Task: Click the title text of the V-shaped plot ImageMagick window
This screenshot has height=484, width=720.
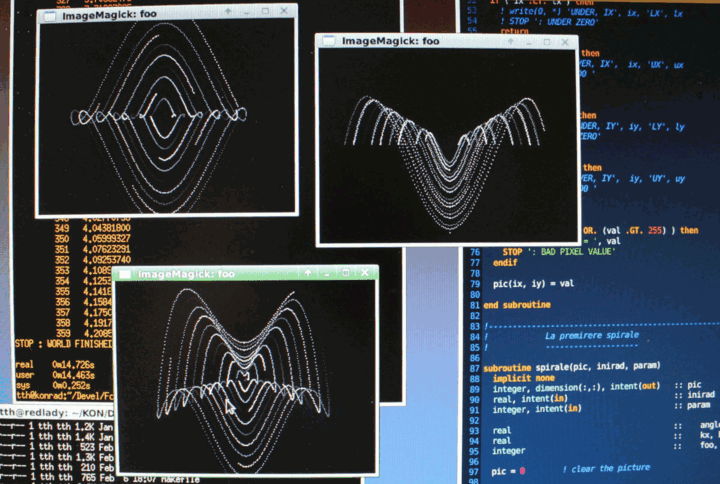Action: (x=390, y=41)
